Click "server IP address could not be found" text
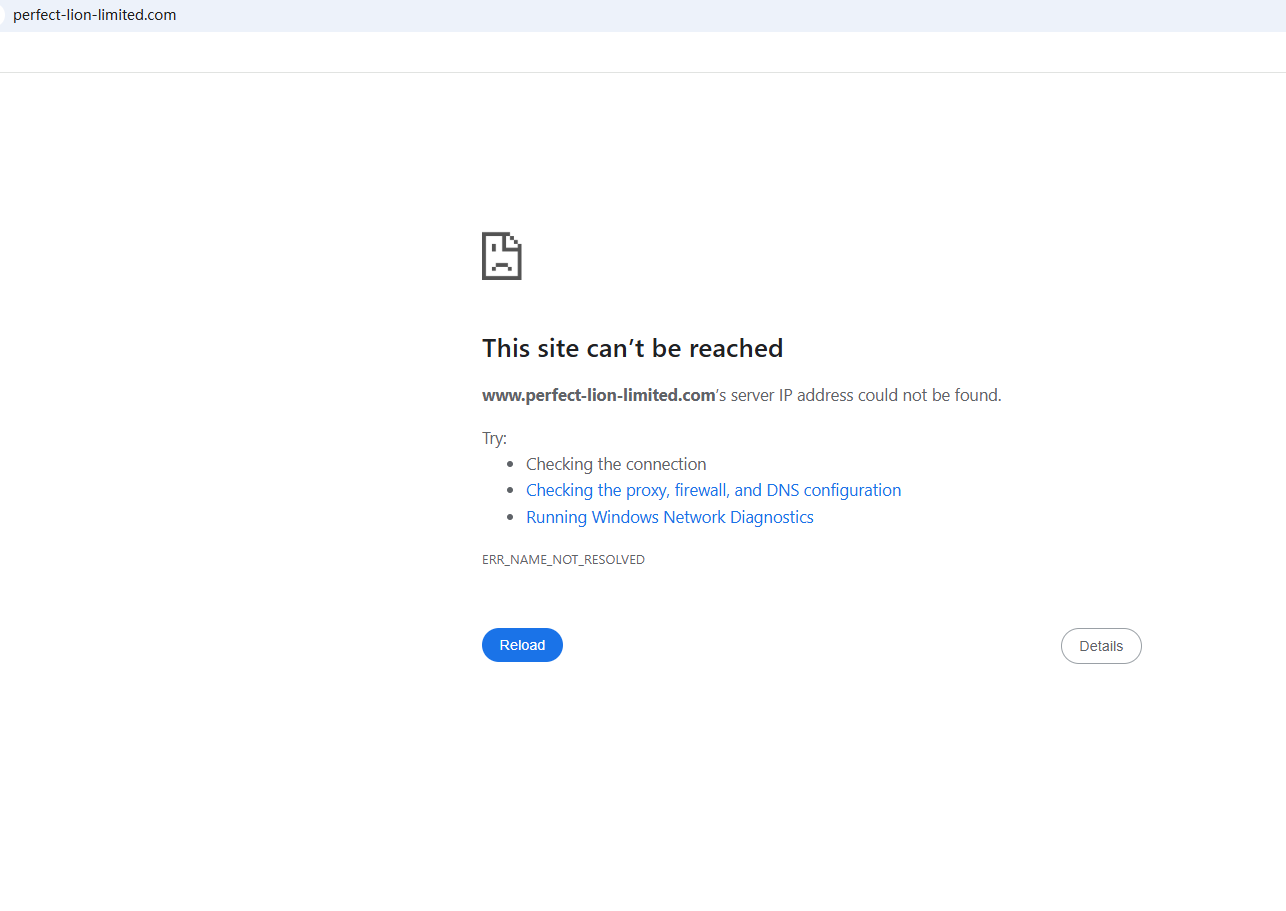This screenshot has width=1286, height=911. pos(866,395)
